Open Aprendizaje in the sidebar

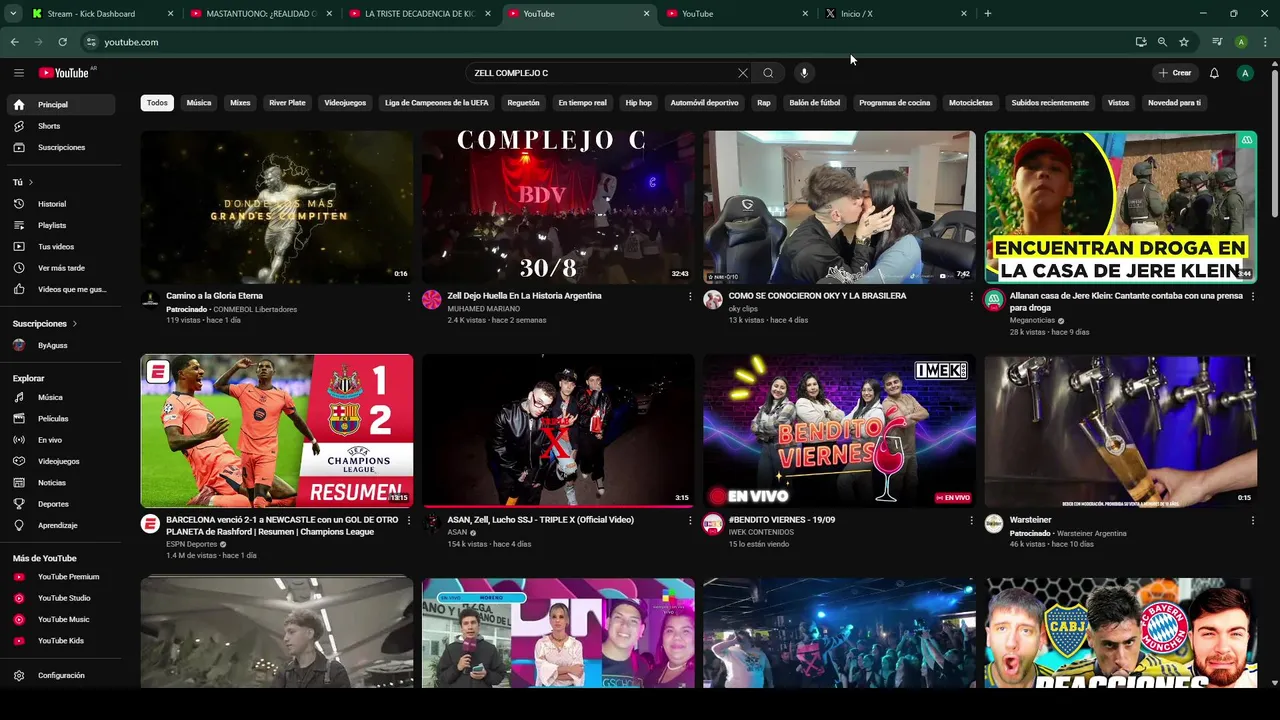(60, 525)
